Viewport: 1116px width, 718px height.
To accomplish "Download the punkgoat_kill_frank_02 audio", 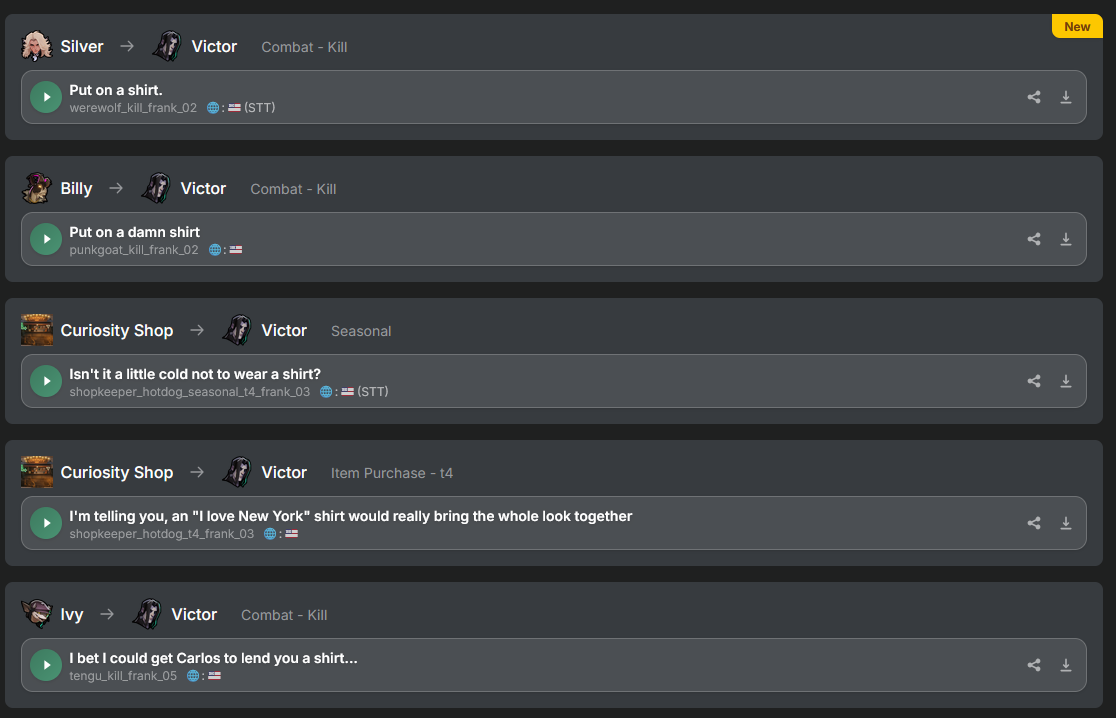I will (x=1065, y=239).
